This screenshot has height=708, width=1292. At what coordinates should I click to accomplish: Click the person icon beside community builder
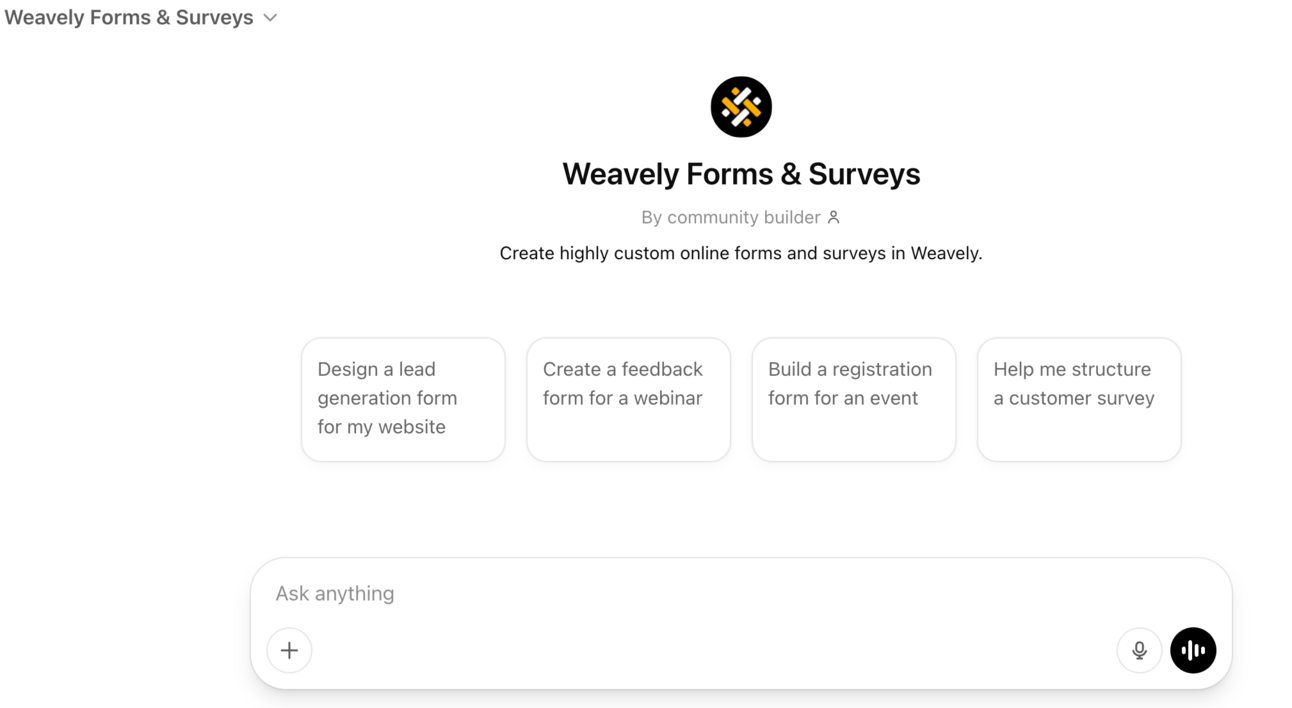(x=833, y=217)
